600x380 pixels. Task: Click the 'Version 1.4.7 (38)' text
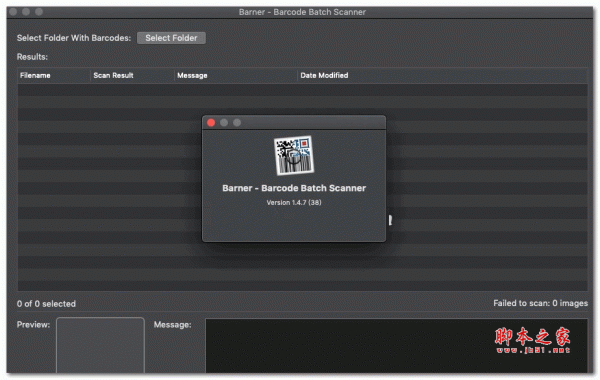[294, 202]
